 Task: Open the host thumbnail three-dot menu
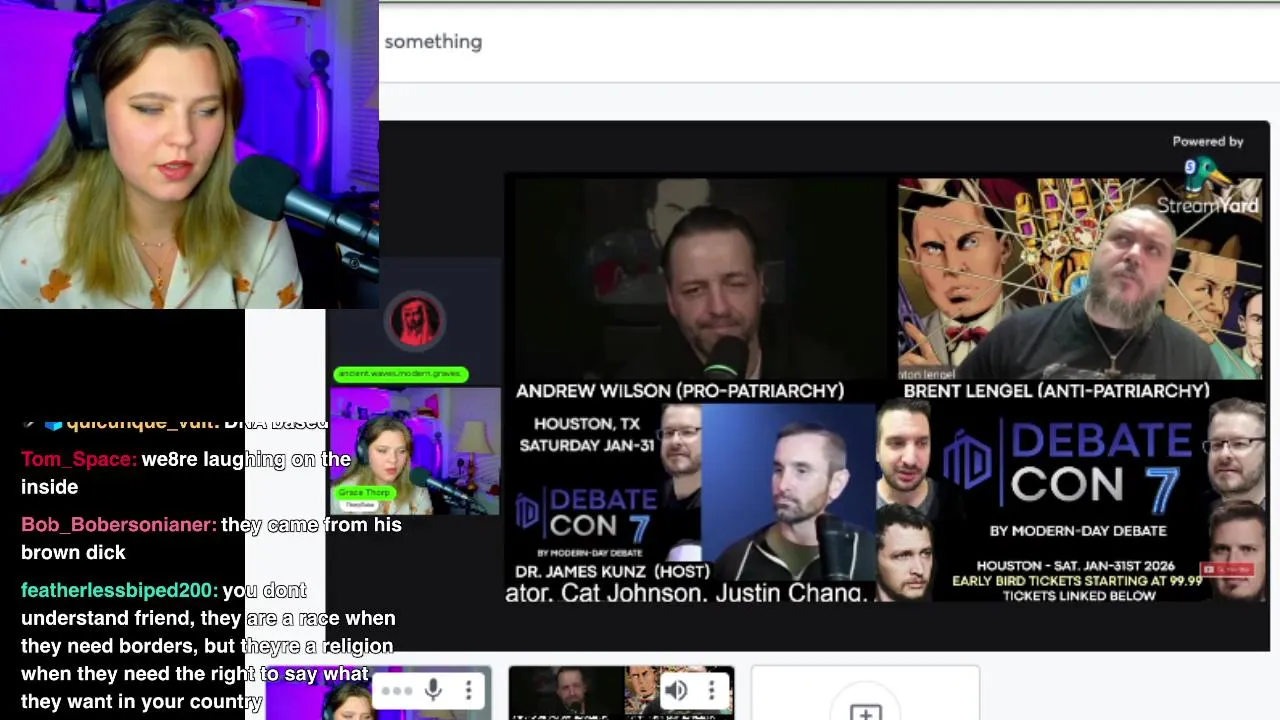tap(468, 691)
